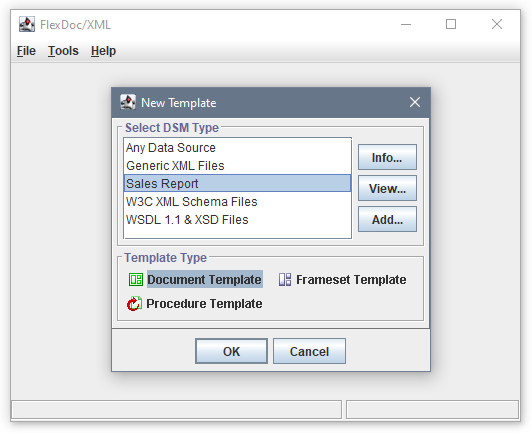Click the New Template dialog icon
Image resolution: width=532 pixels, height=433 pixels.
[x=128, y=102]
